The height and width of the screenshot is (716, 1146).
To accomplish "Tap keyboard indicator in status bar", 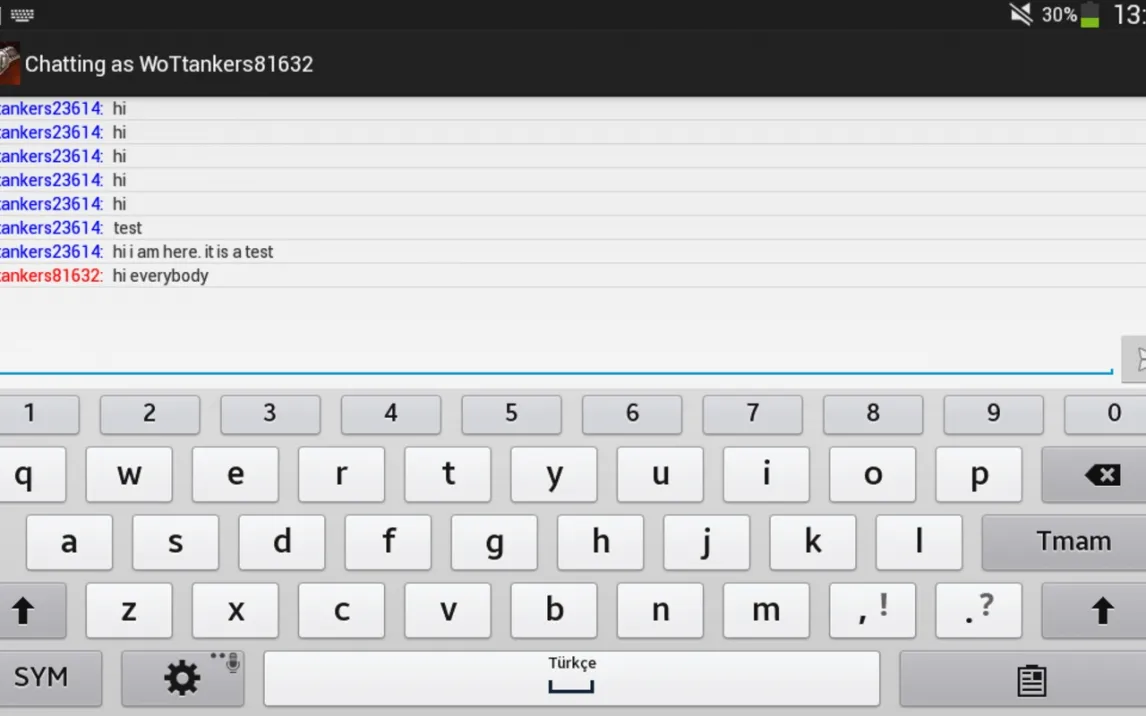I will 22,15.
